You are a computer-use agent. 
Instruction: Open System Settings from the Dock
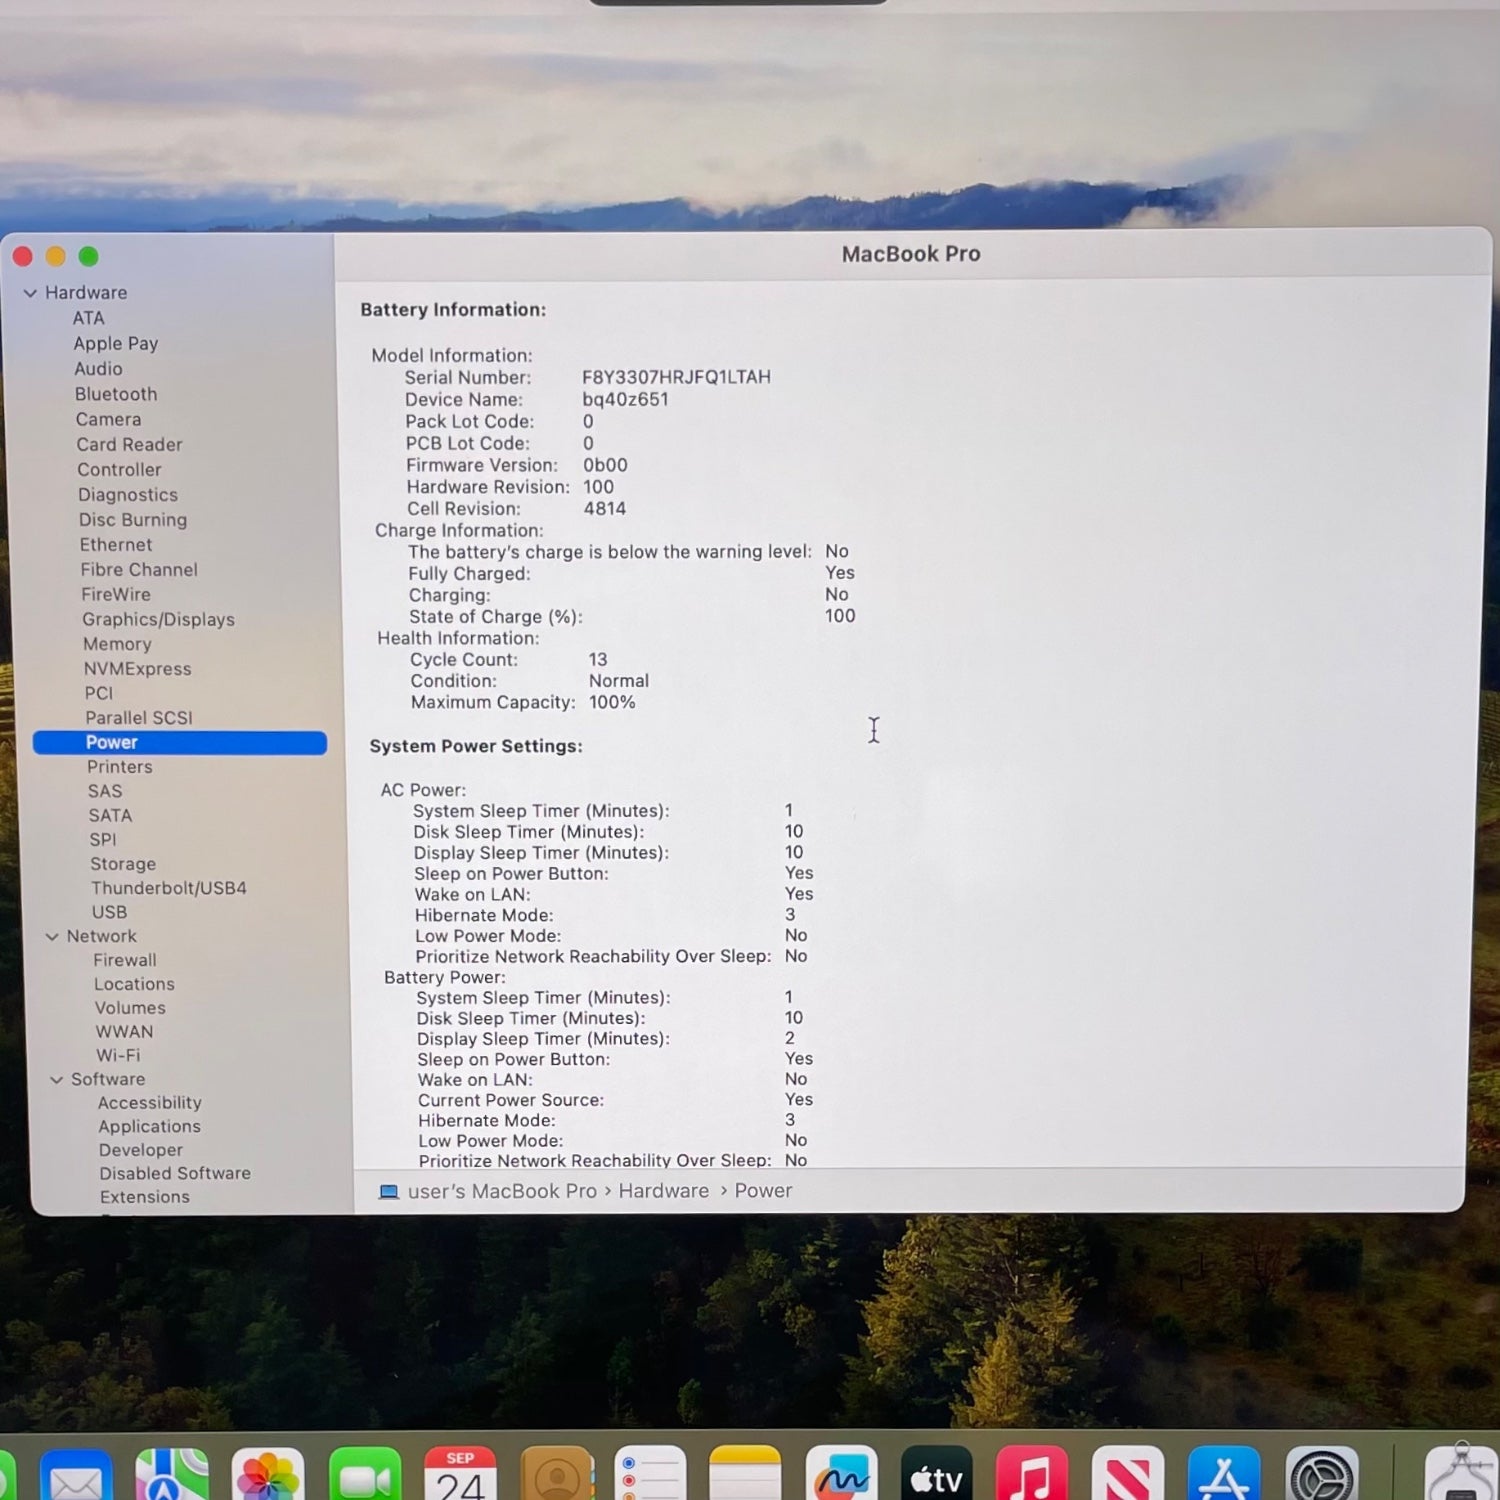(1320, 1476)
